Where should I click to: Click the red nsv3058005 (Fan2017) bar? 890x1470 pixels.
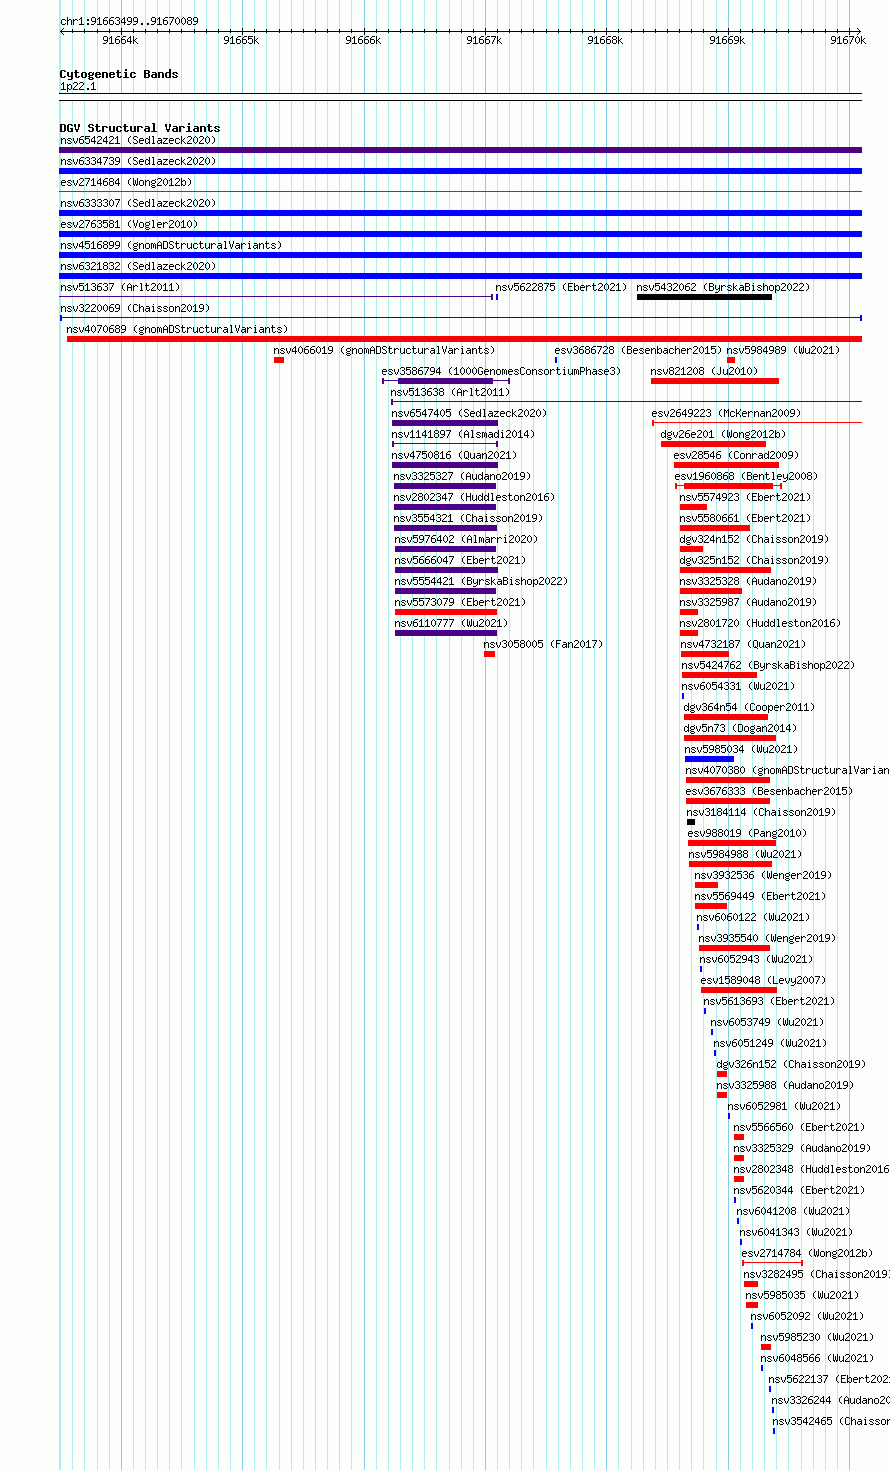pos(489,654)
